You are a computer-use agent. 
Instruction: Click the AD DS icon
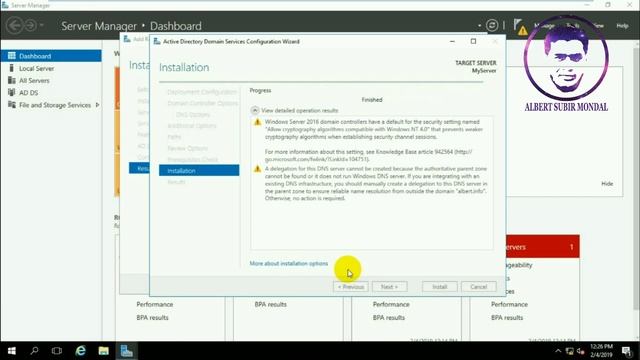coord(11,92)
